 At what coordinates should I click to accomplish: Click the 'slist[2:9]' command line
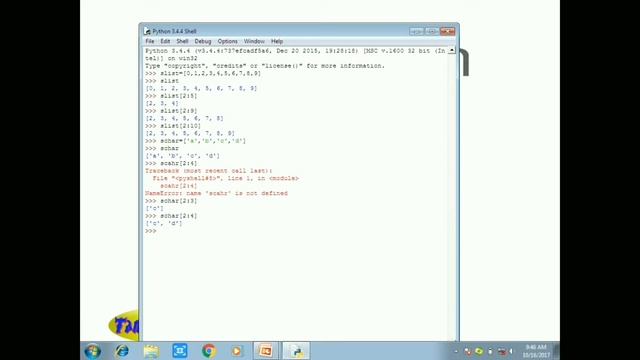click(x=171, y=111)
